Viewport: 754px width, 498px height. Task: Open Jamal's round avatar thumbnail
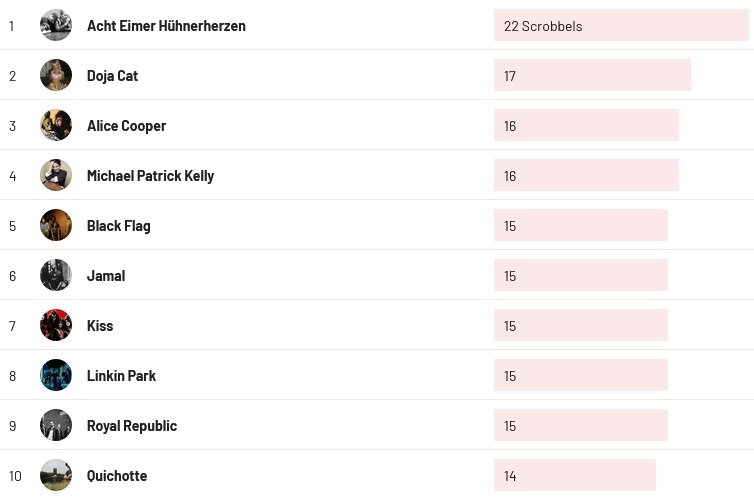coord(56,275)
